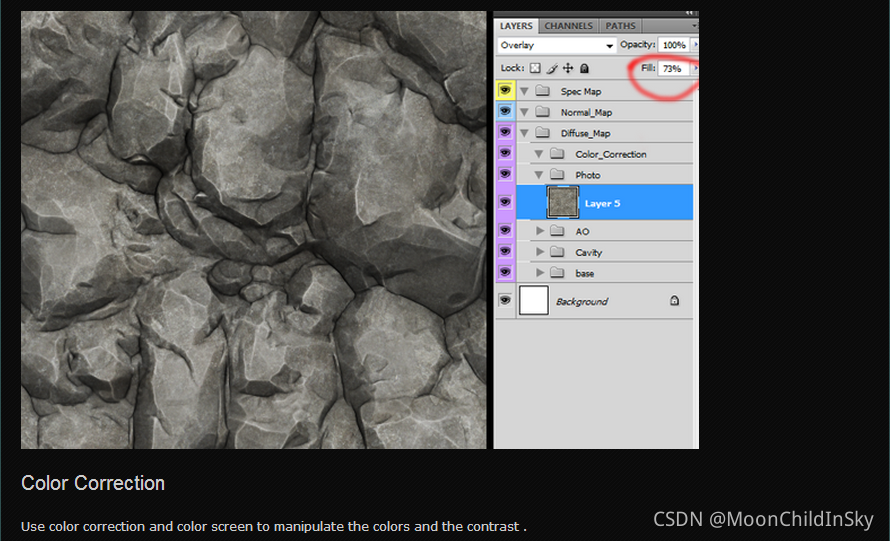Viewport: 890px width, 541px height.
Task: Toggle lock transparent pixels icon
Action: tap(535, 68)
